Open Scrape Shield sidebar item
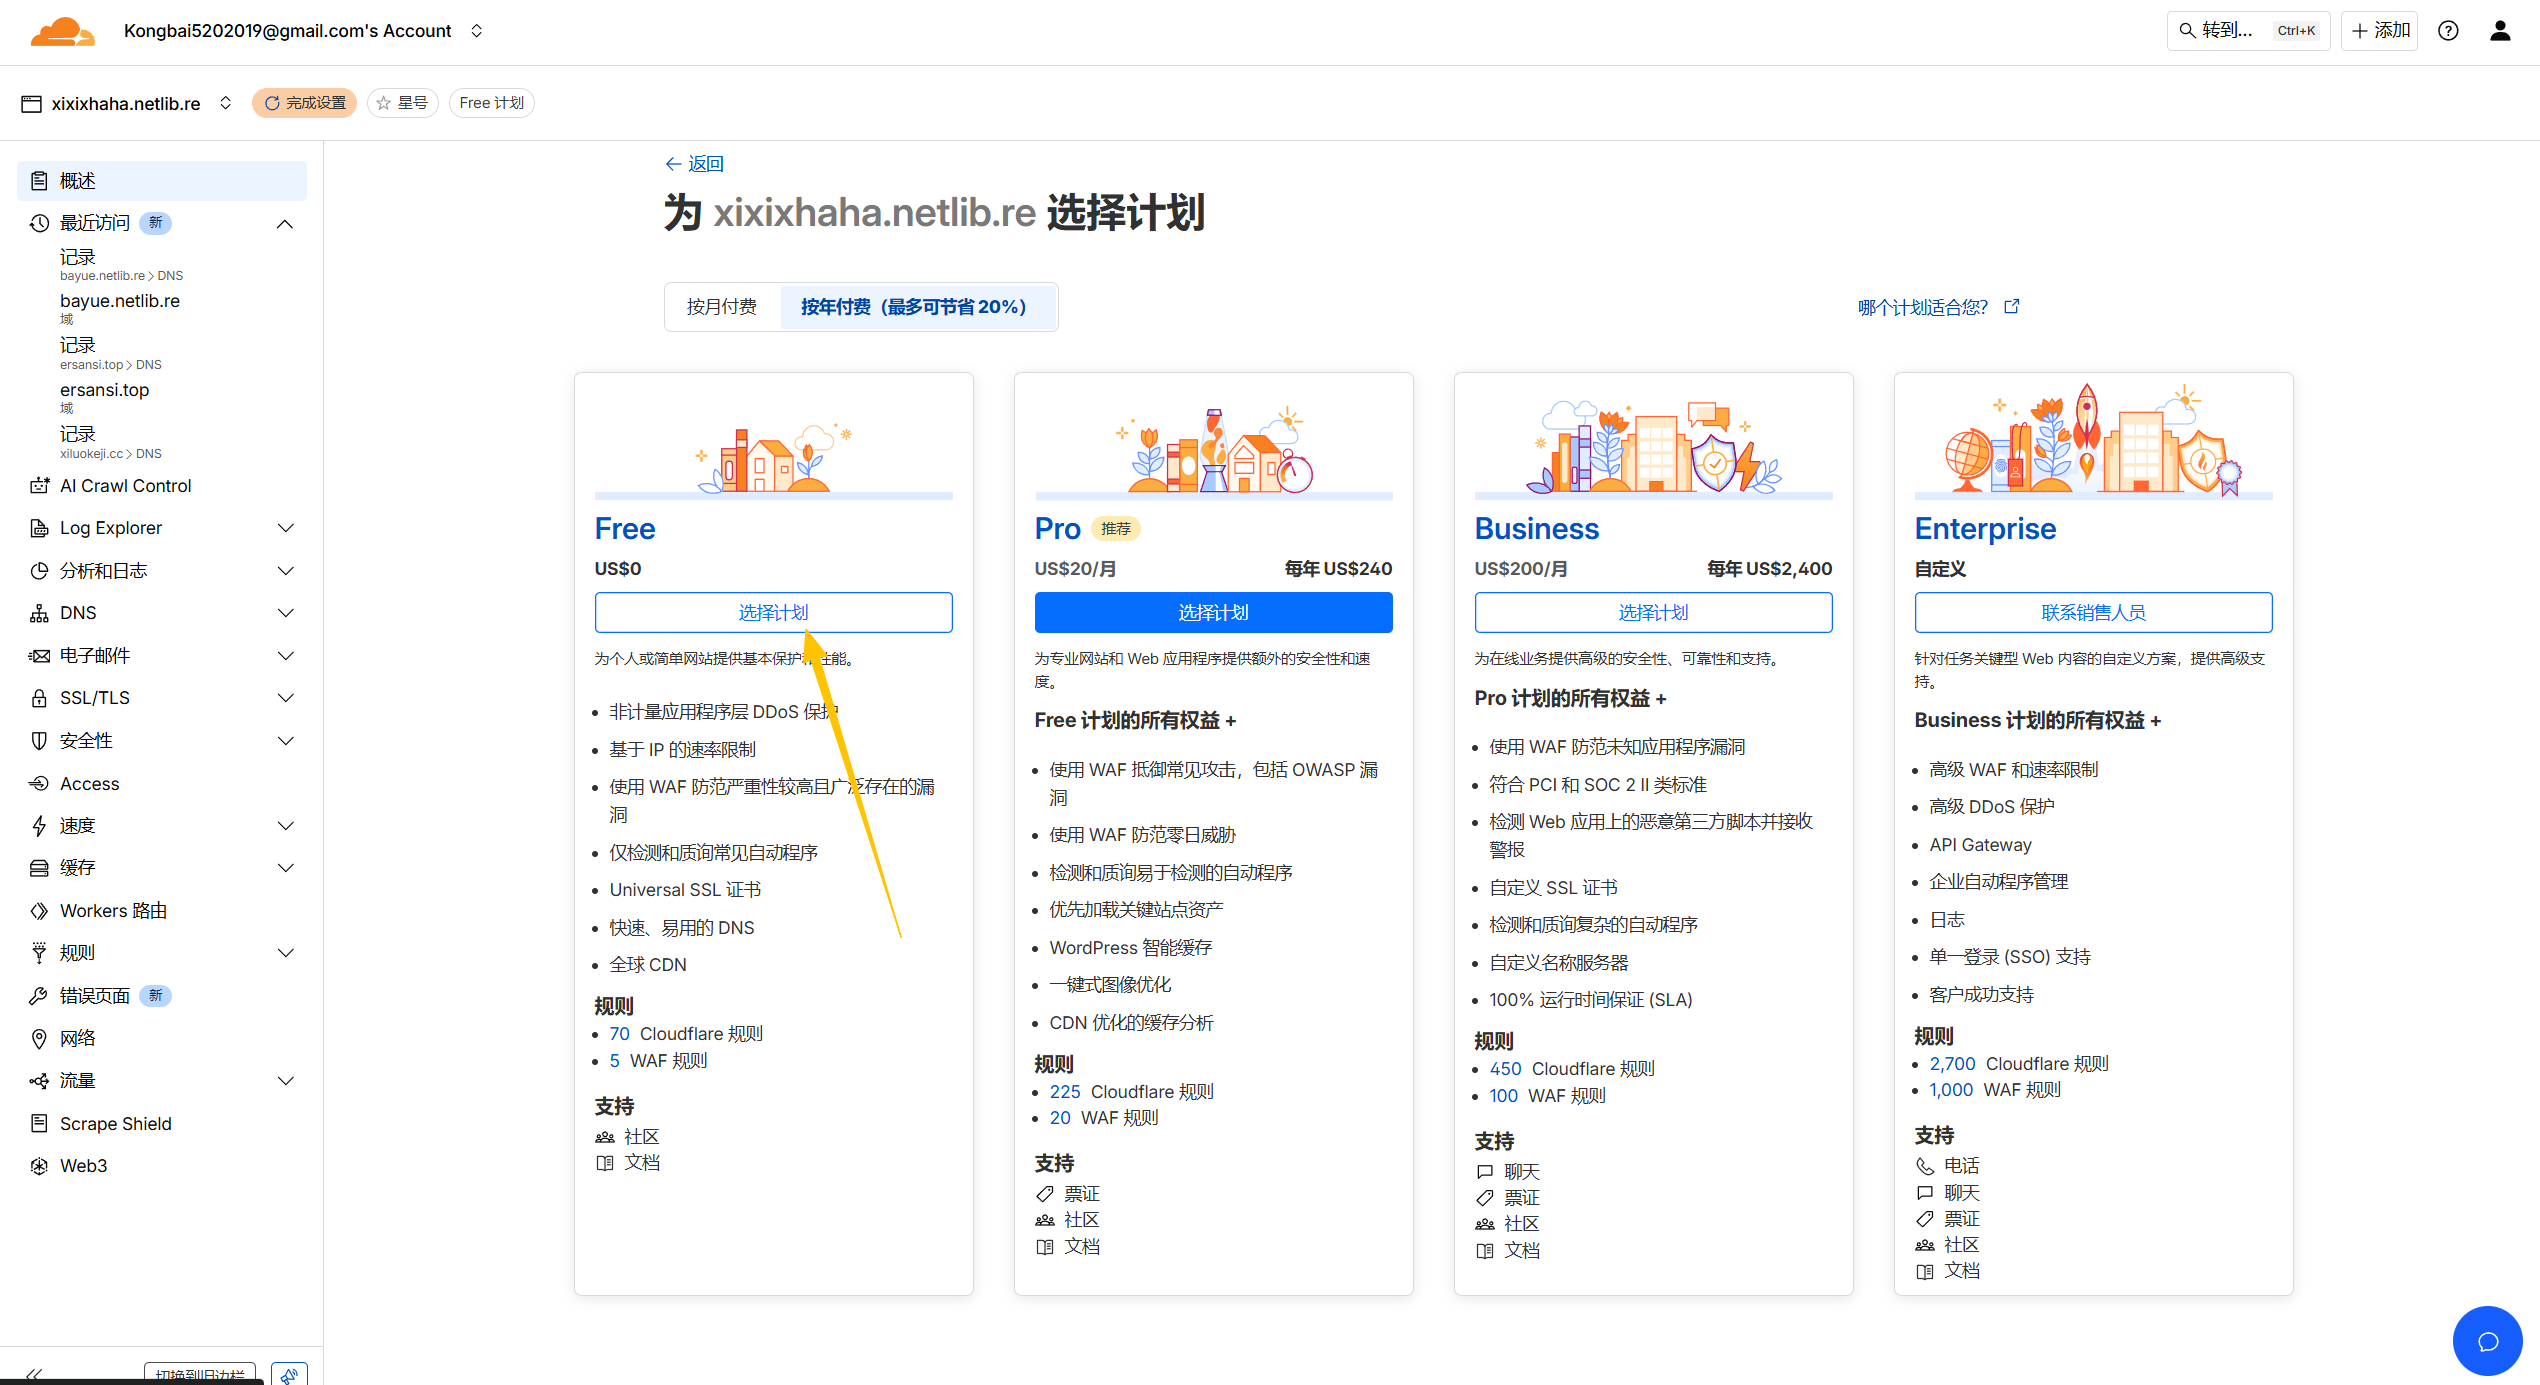This screenshot has width=2540, height=1385. (x=115, y=1123)
